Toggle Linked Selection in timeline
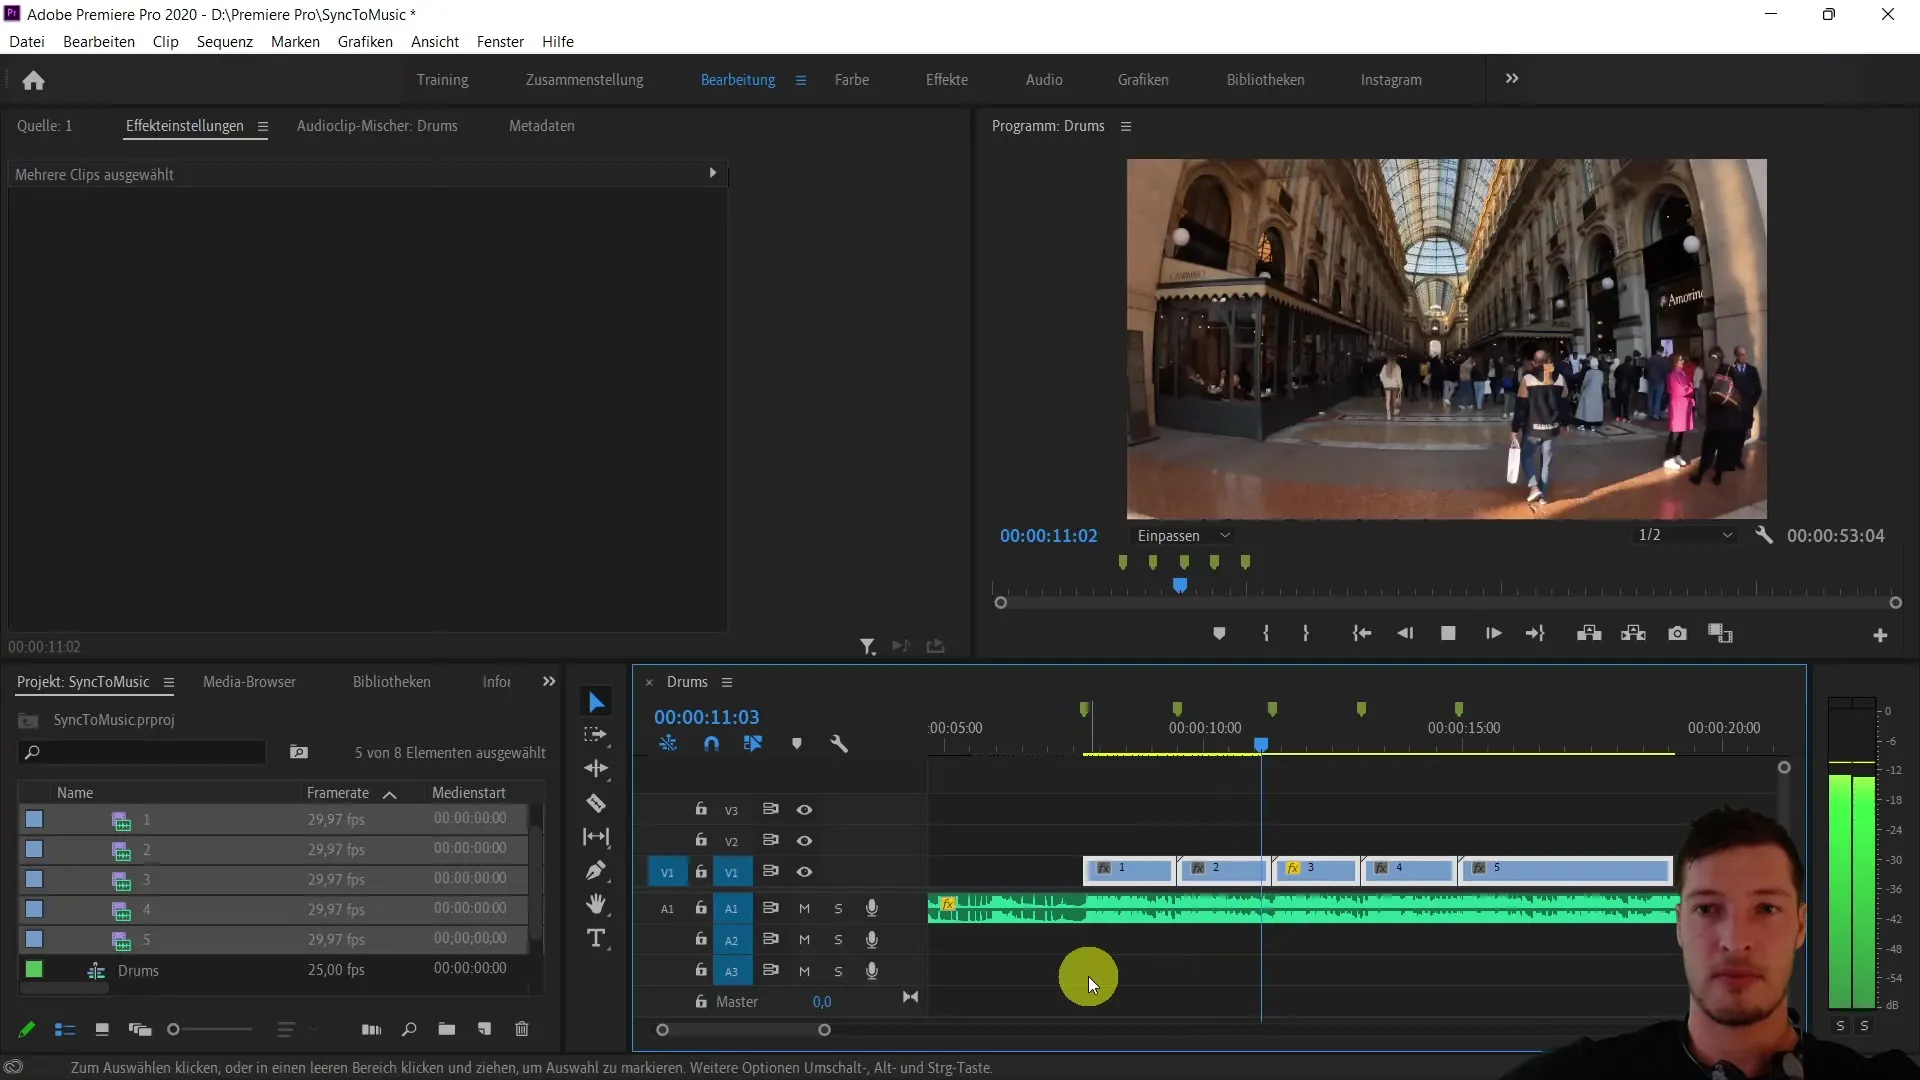The height and width of the screenshot is (1080, 1920). click(753, 744)
